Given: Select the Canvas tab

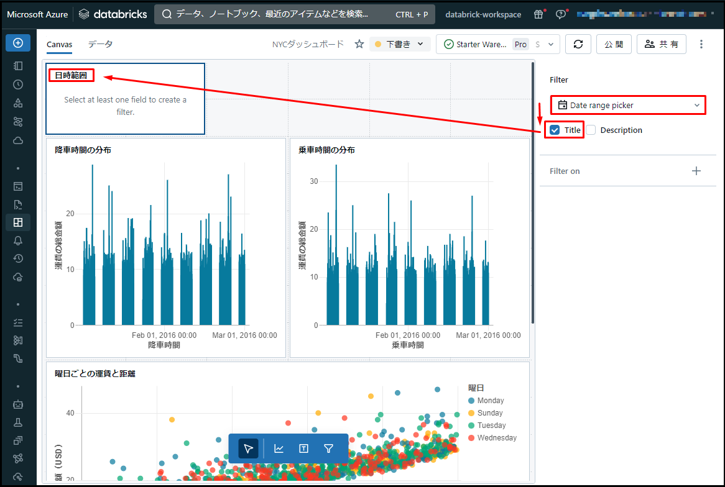Looking at the screenshot, I should [x=61, y=44].
